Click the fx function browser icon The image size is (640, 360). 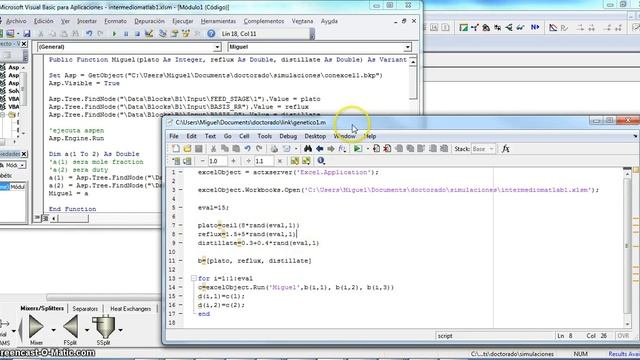click(505, 149)
